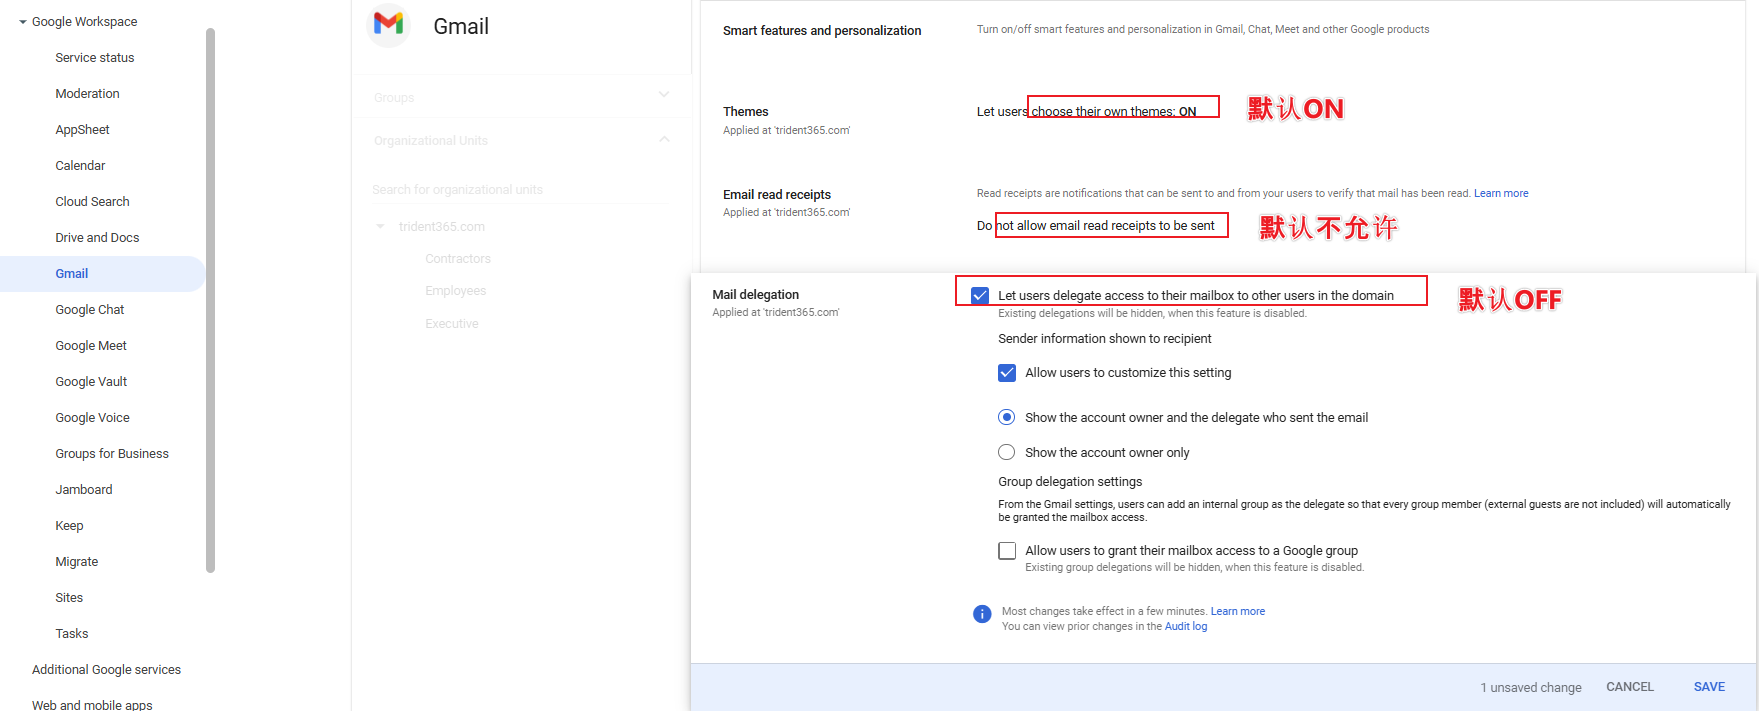
Task: Go to Calendar service settings
Action: point(80,166)
